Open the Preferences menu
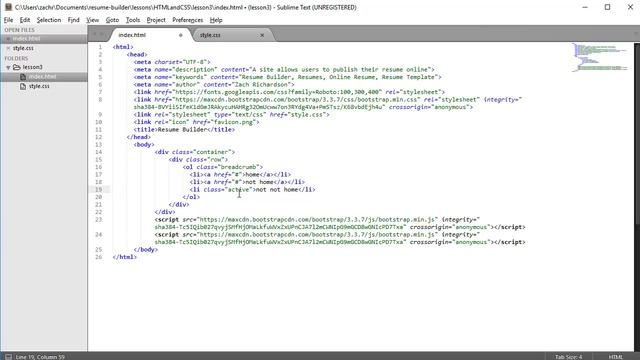Viewport: 640px width, 360px height. click(x=187, y=20)
